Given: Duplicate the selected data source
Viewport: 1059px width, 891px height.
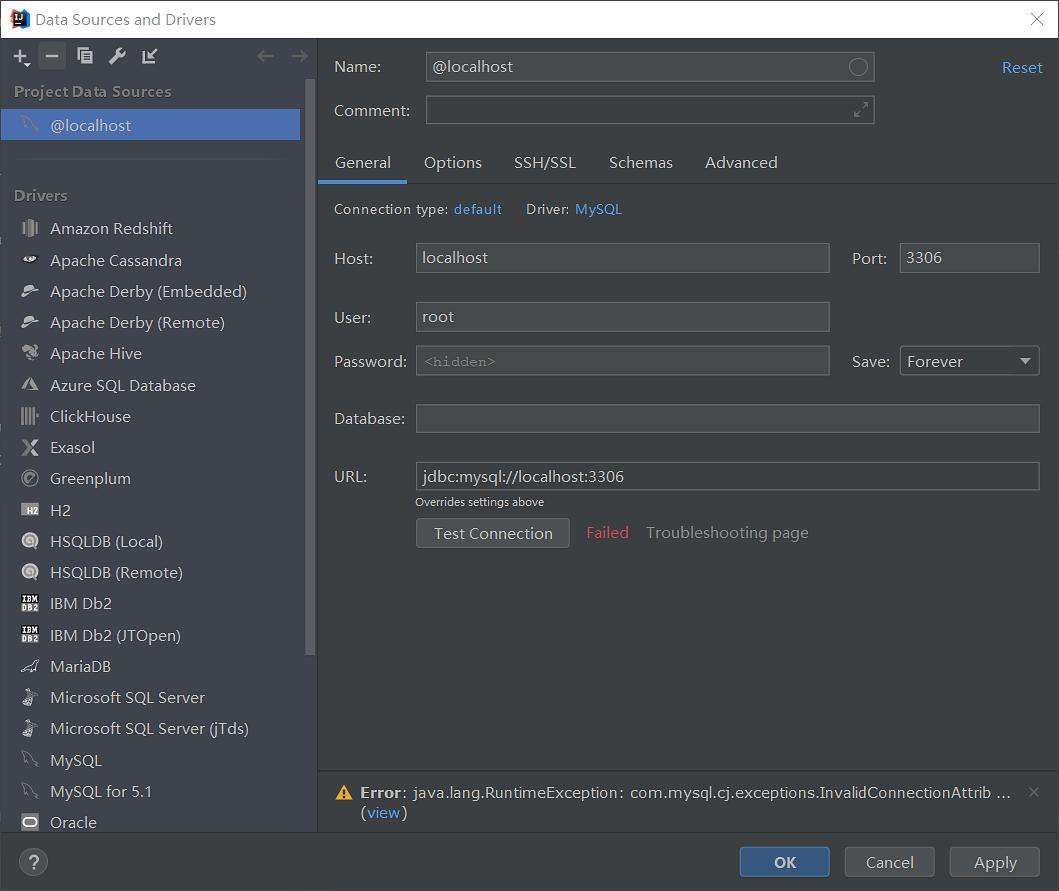Looking at the screenshot, I should (85, 56).
